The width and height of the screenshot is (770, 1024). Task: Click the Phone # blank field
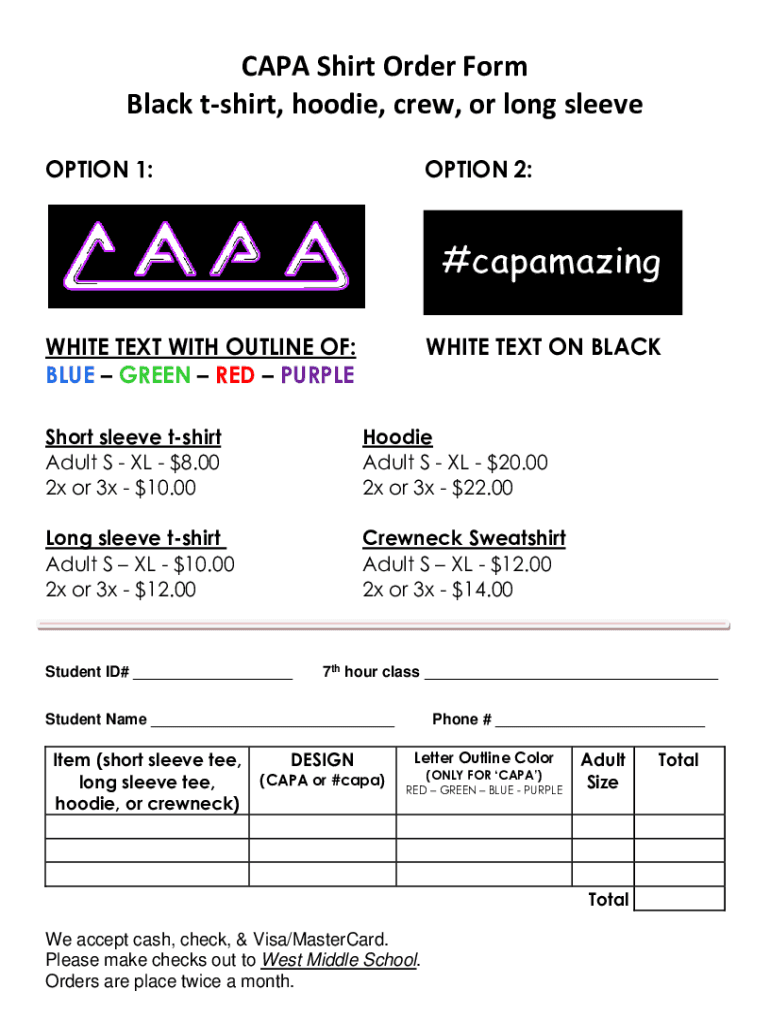[x=600, y=720]
